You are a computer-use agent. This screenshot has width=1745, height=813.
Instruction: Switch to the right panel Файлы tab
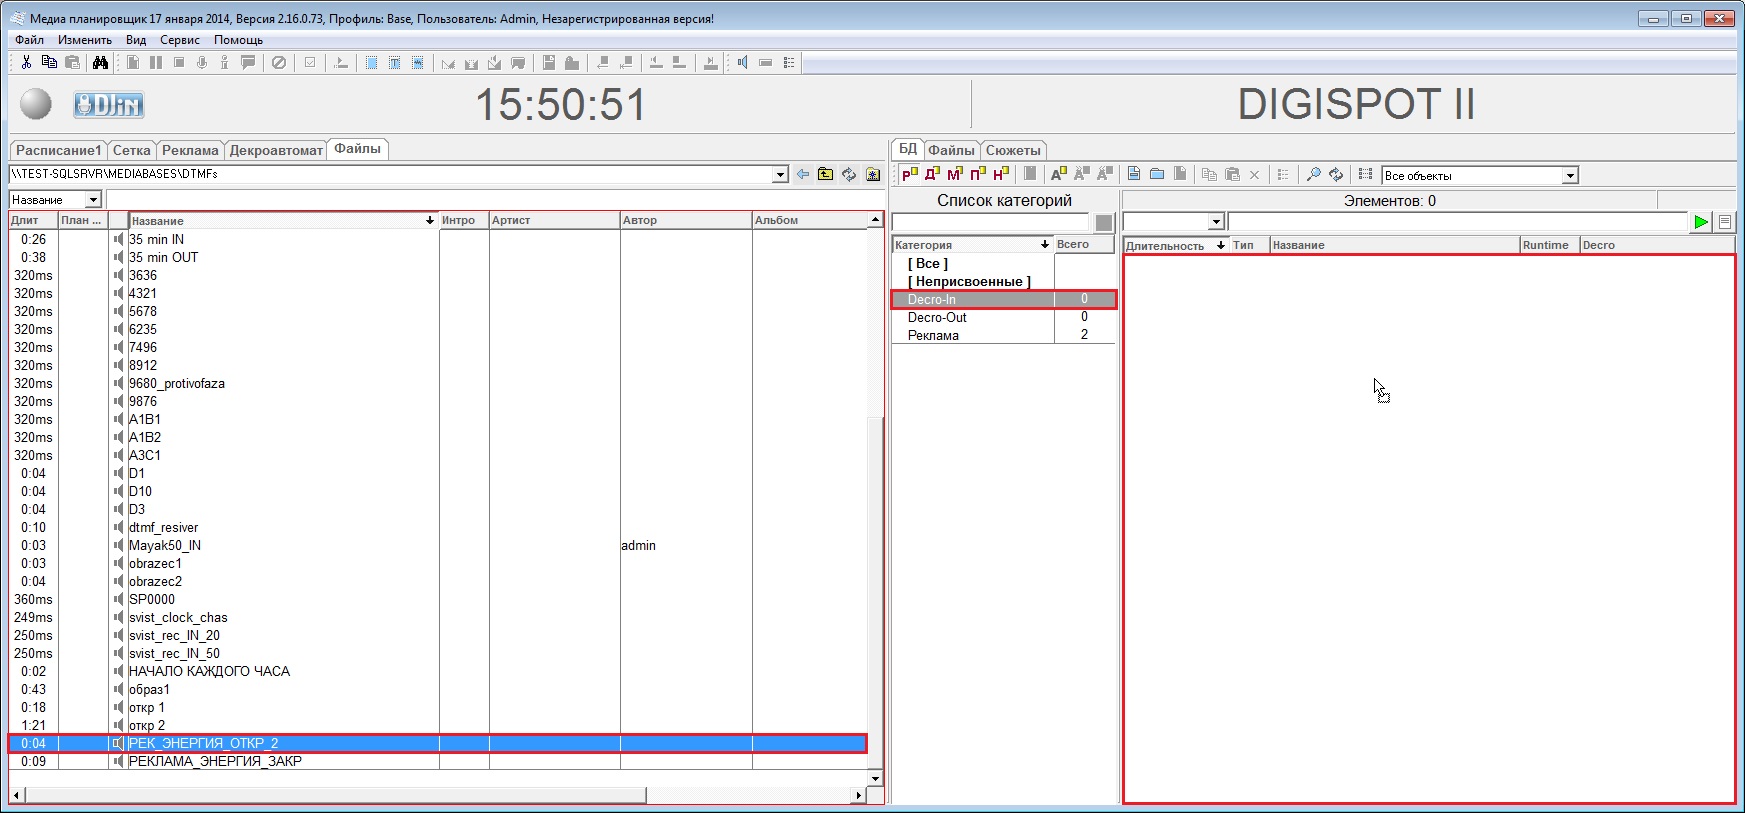pyautogui.click(x=951, y=150)
